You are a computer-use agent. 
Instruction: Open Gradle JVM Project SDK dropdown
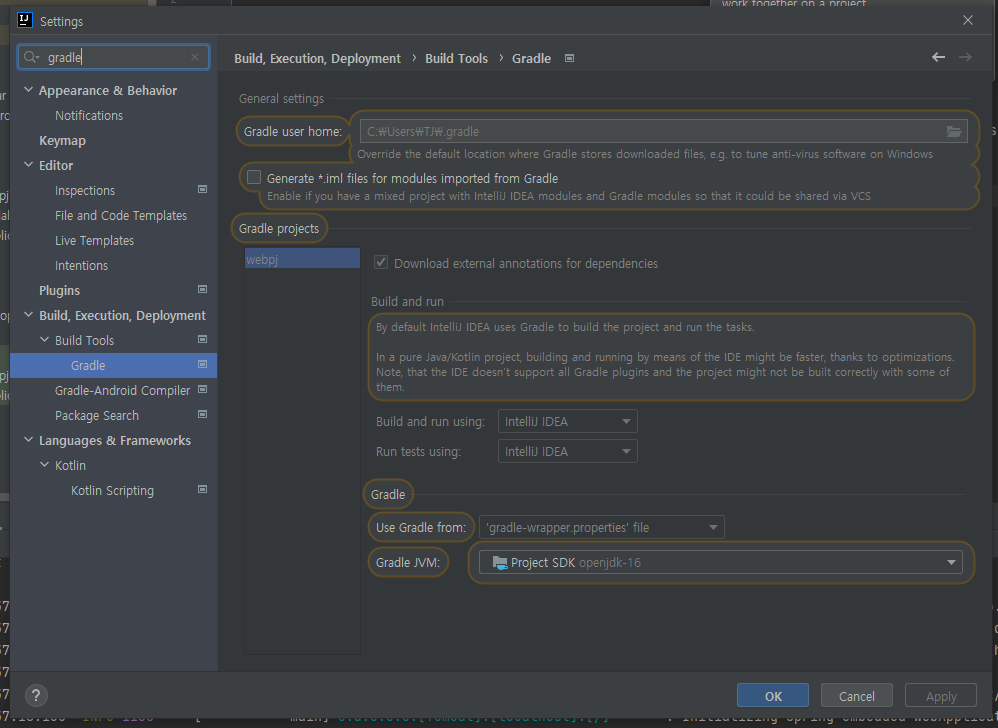click(x=720, y=563)
